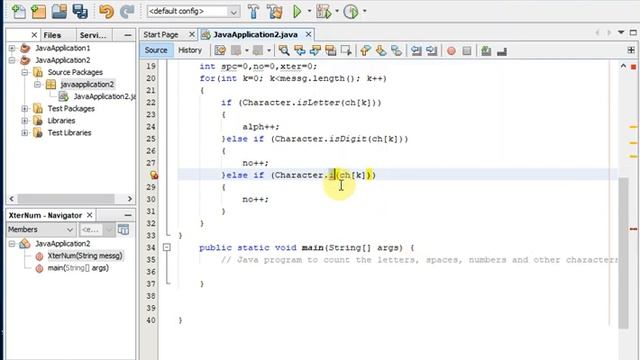
Task: Collapse the JavaApplication2 project node
Action: coord(12,60)
